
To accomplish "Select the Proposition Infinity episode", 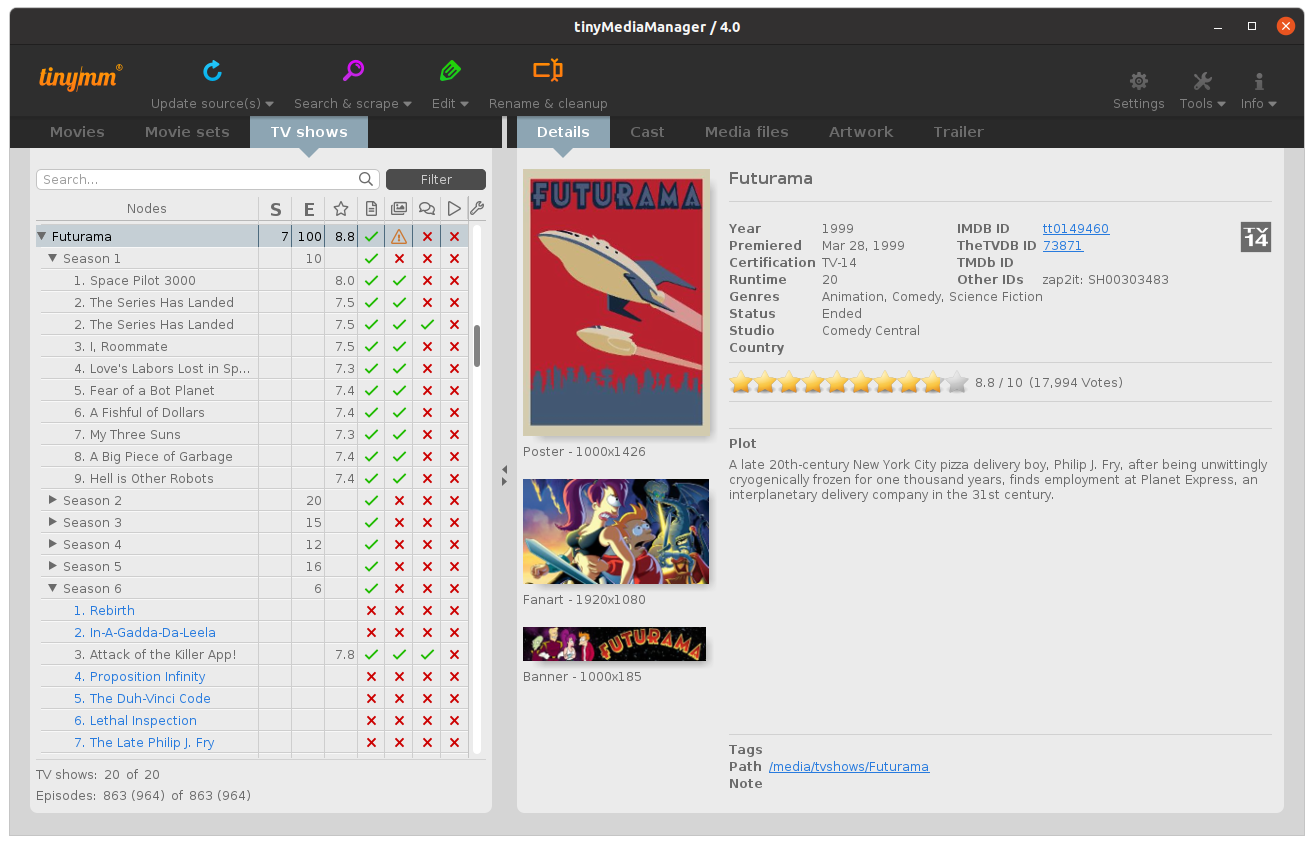I will tap(147, 677).
